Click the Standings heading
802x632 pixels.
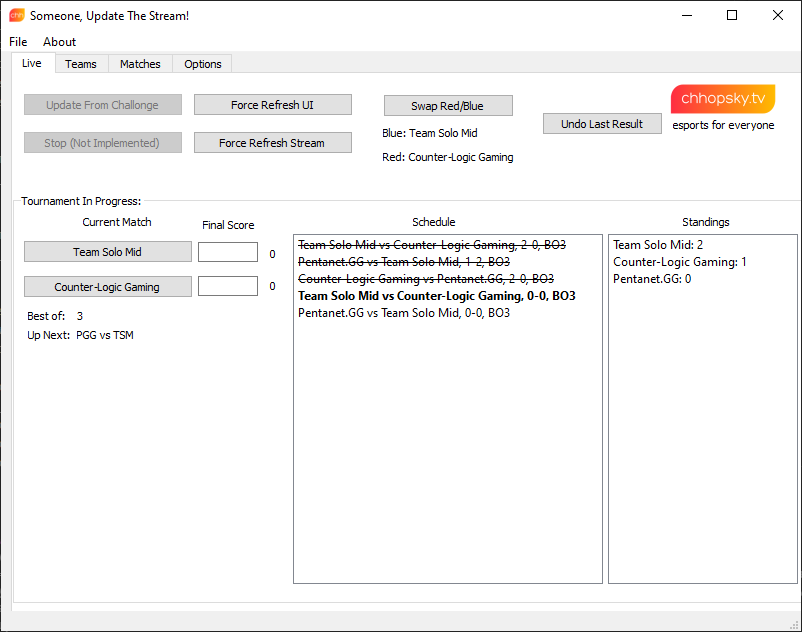click(x=705, y=222)
